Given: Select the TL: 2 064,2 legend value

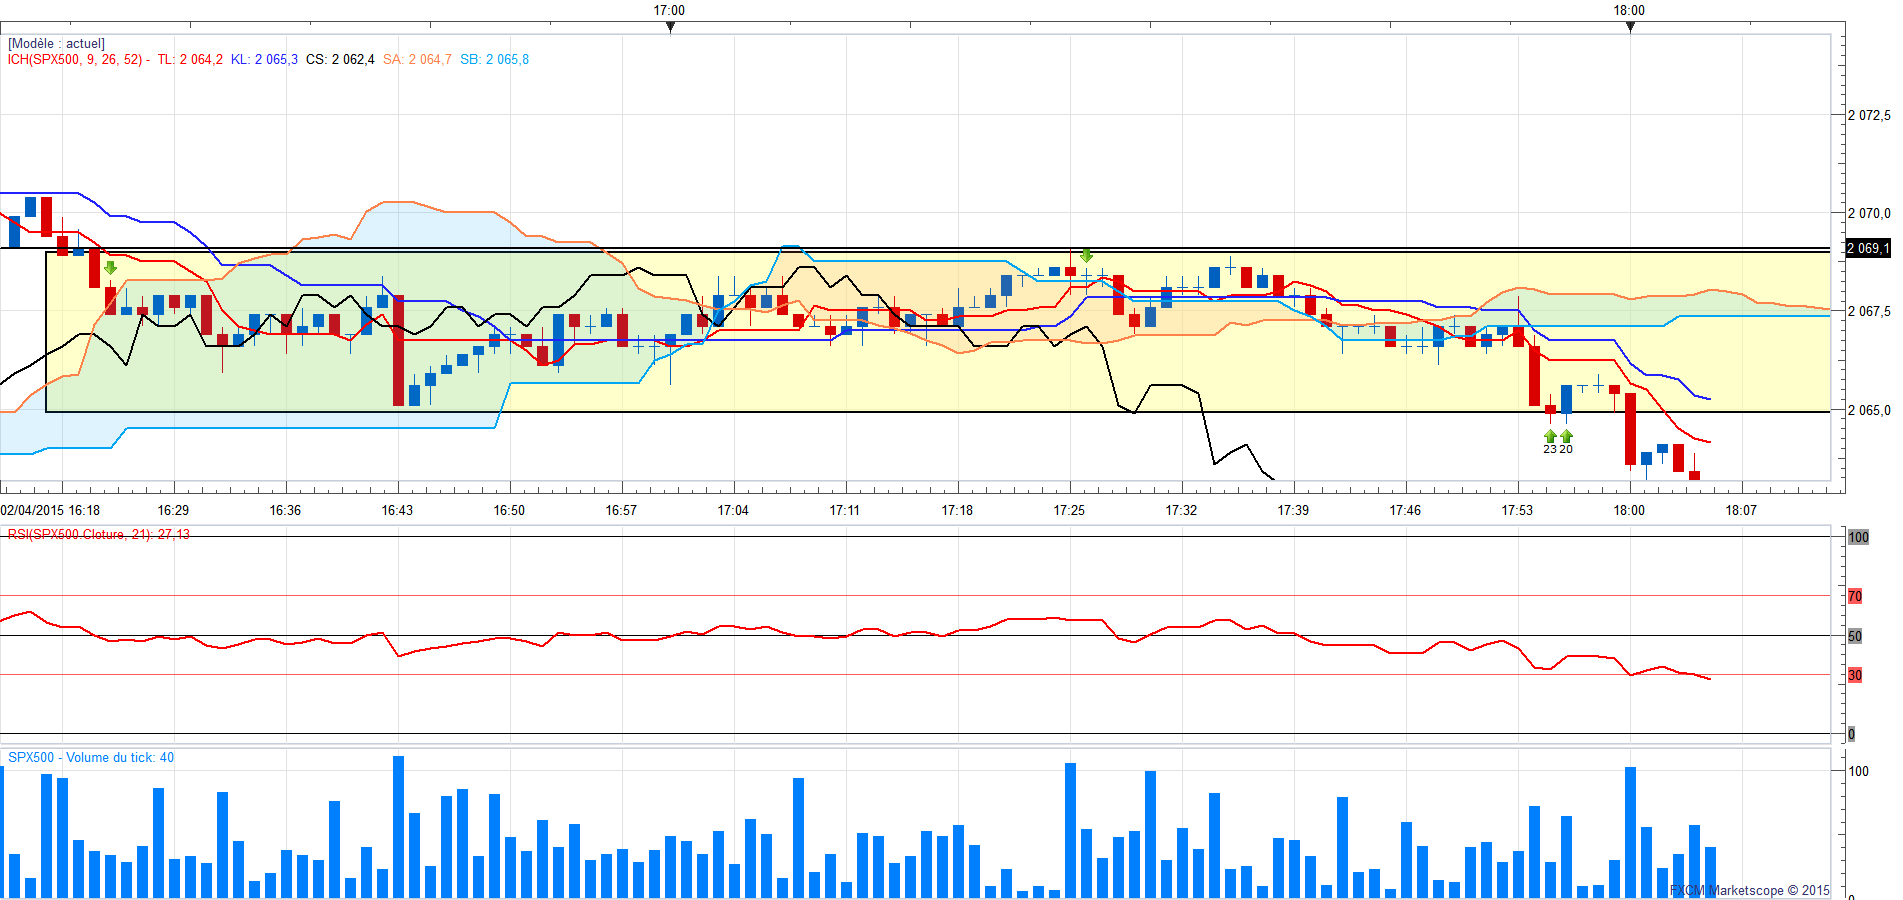Looking at the screenshot, I should click(x=190, y=60).
